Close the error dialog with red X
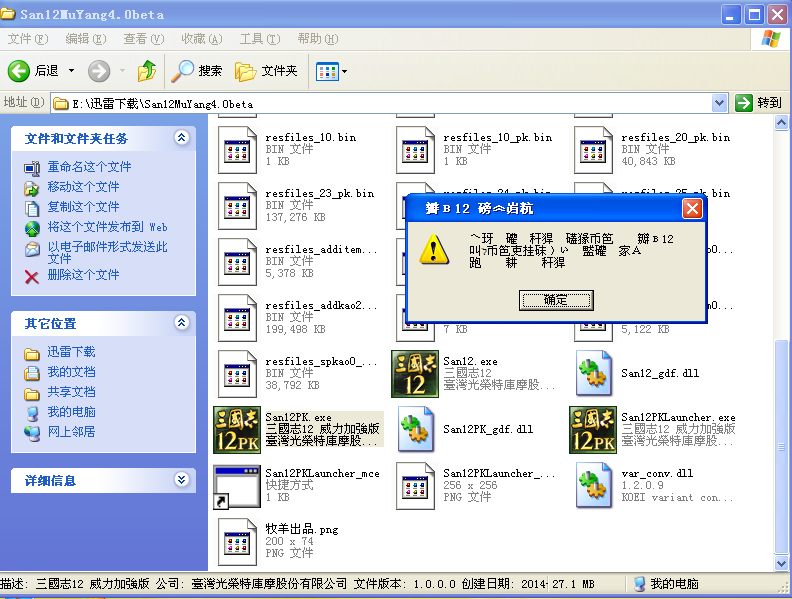Image resolution: width=792 pixels, height=599 pixels. tap(692, 208)
